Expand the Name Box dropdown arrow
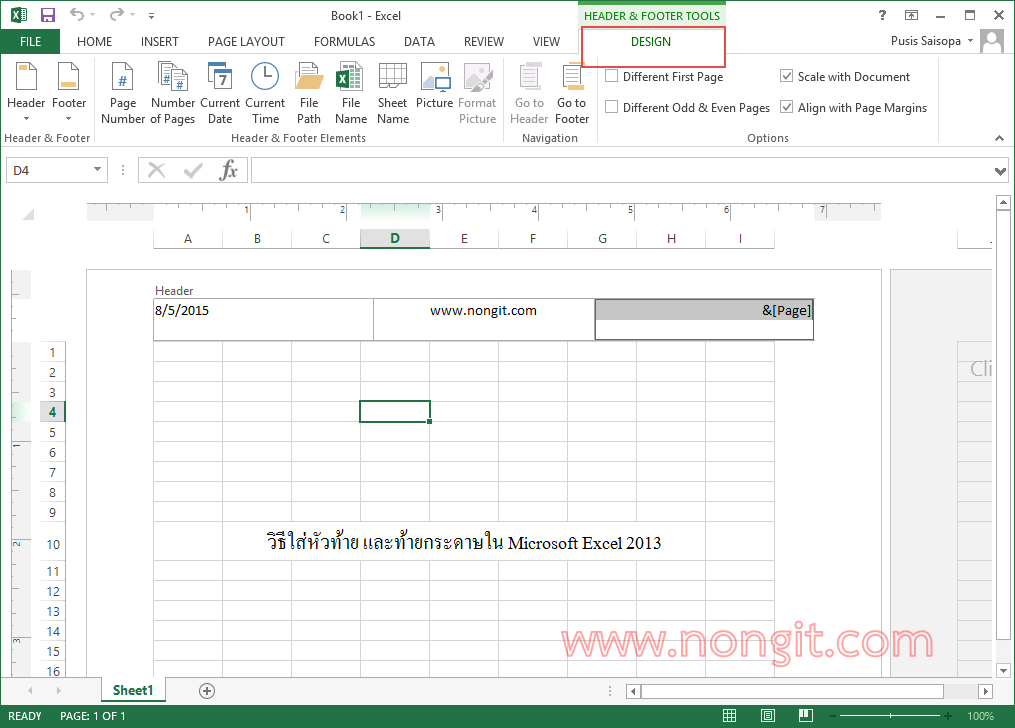The height and width of the screenshot is (728, 1015). point(97,170)
